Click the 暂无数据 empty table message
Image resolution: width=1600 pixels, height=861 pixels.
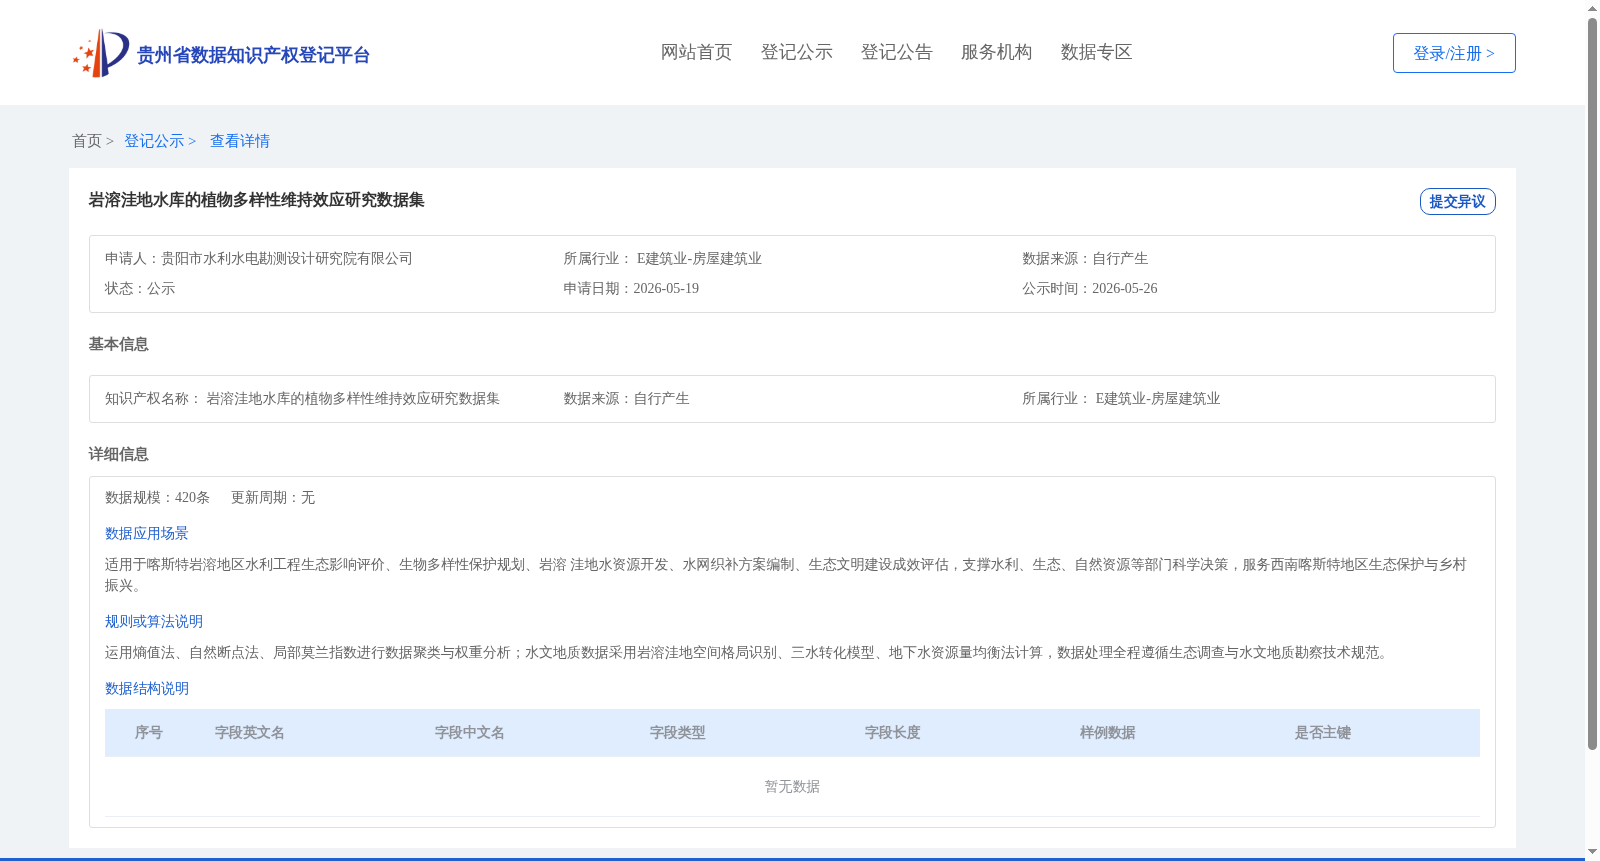click(x=792, y=786)
